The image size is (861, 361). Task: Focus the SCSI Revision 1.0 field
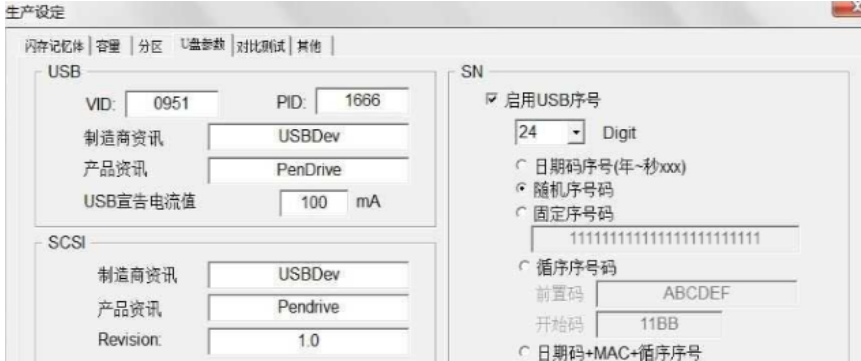[308, 341]
